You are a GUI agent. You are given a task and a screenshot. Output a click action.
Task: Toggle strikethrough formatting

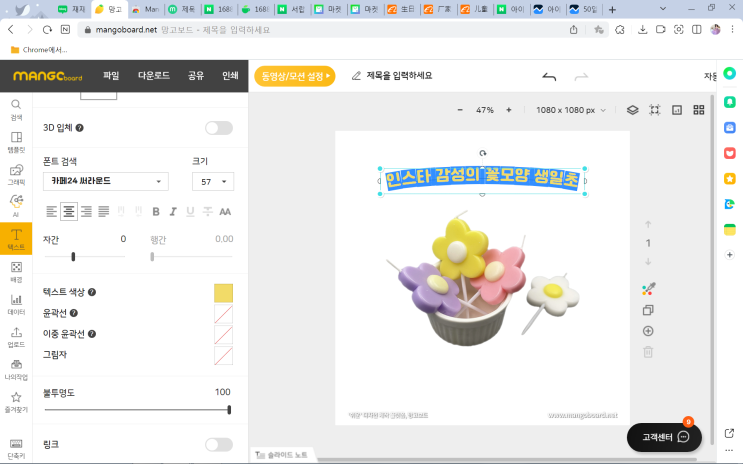208,212
